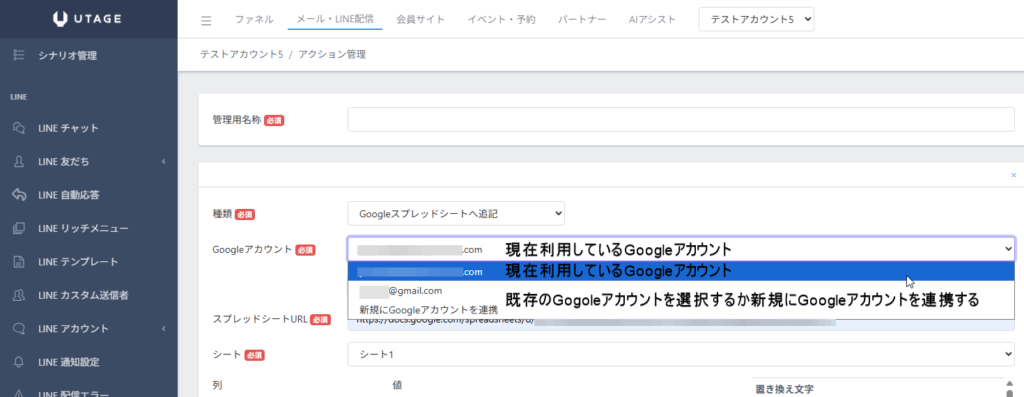This screenshot has height=397, width=1024.
Task: Click the LINE カスタム送信者 users icon
Action: 19,294
